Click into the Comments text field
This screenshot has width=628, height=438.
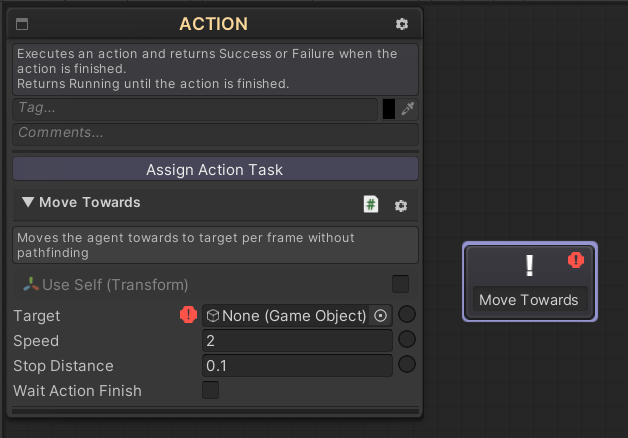click(x=215, y=134)
